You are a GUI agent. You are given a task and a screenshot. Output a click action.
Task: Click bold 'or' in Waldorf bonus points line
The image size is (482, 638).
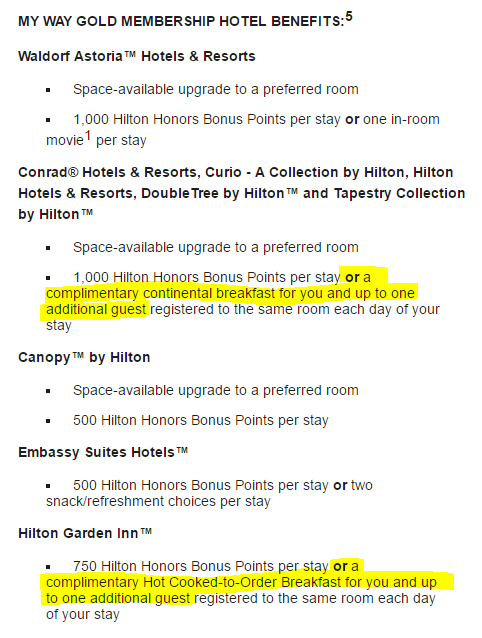click(x=352, y=119)
